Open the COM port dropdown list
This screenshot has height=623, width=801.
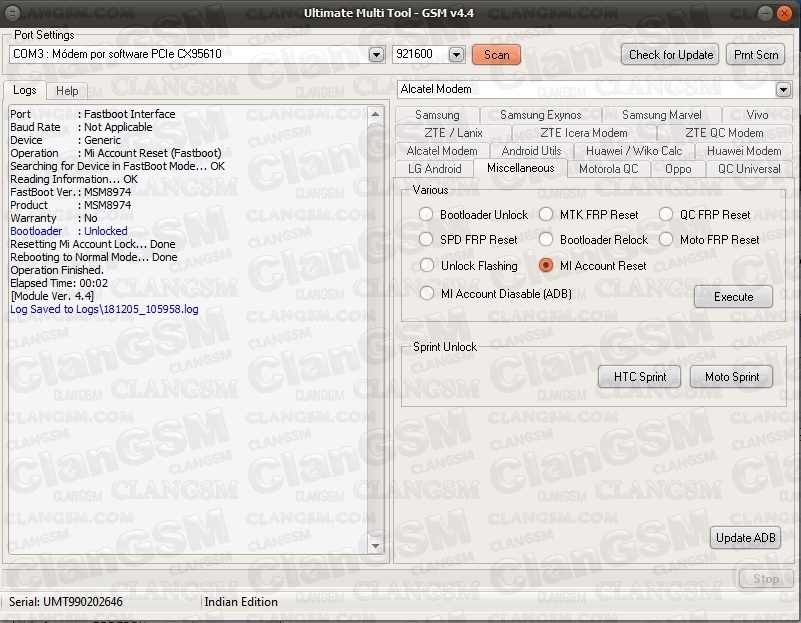376,55
